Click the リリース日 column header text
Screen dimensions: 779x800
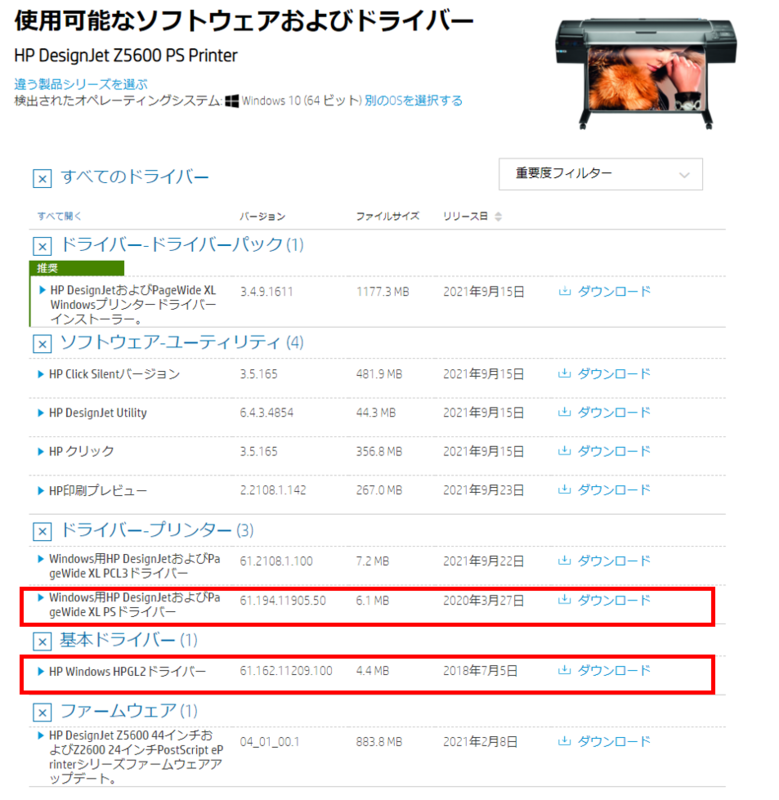point(465,216)
